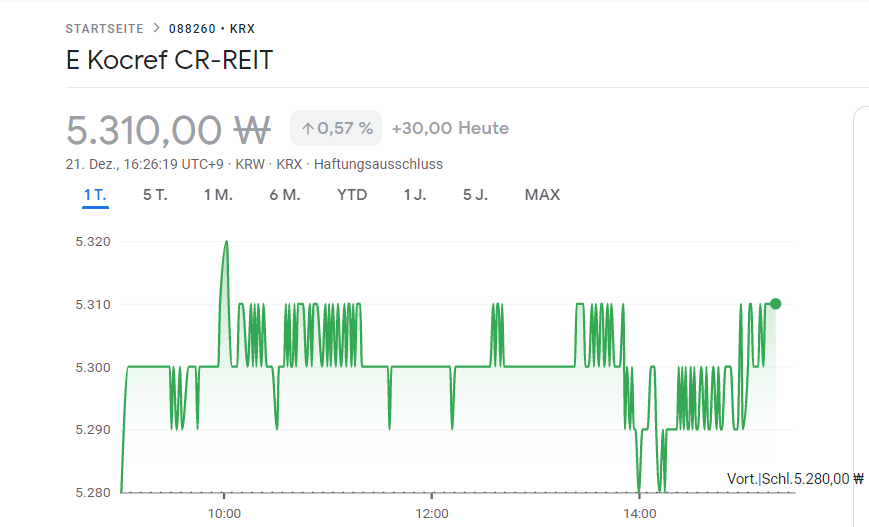Click the 5.310,00 ₩ price text

point(168,131)
